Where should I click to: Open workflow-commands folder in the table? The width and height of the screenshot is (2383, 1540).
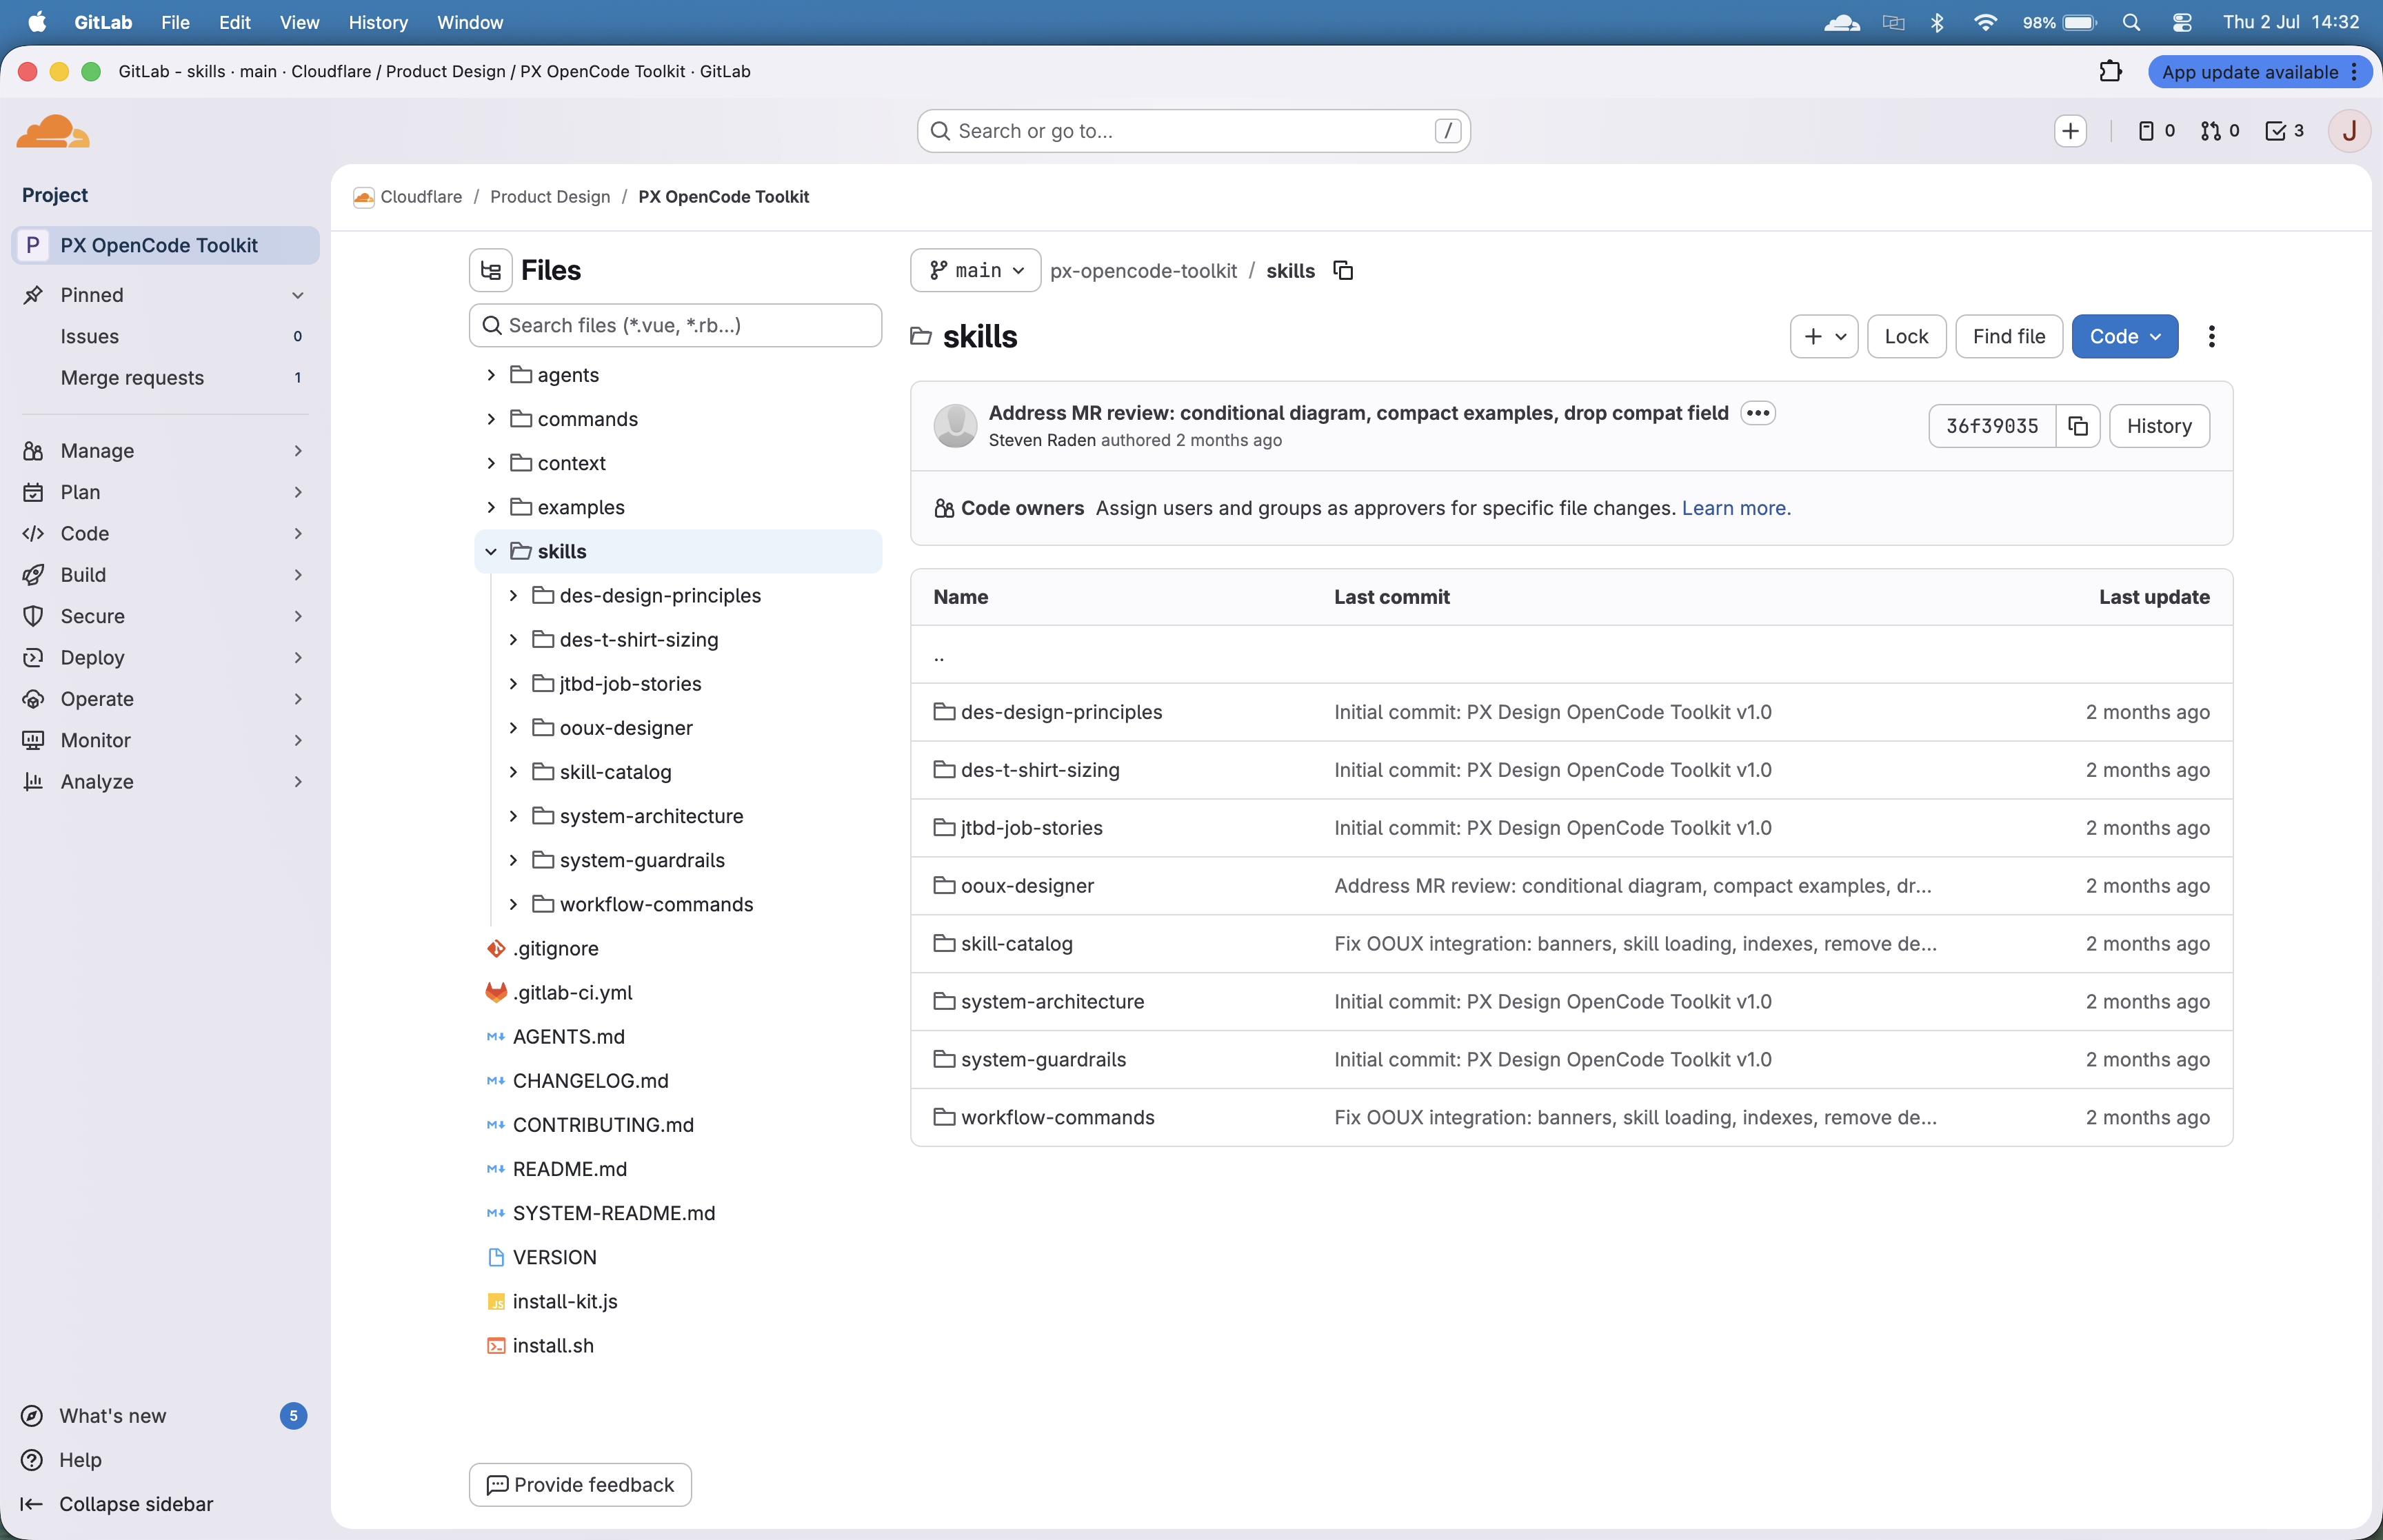coord(1057,1117)
